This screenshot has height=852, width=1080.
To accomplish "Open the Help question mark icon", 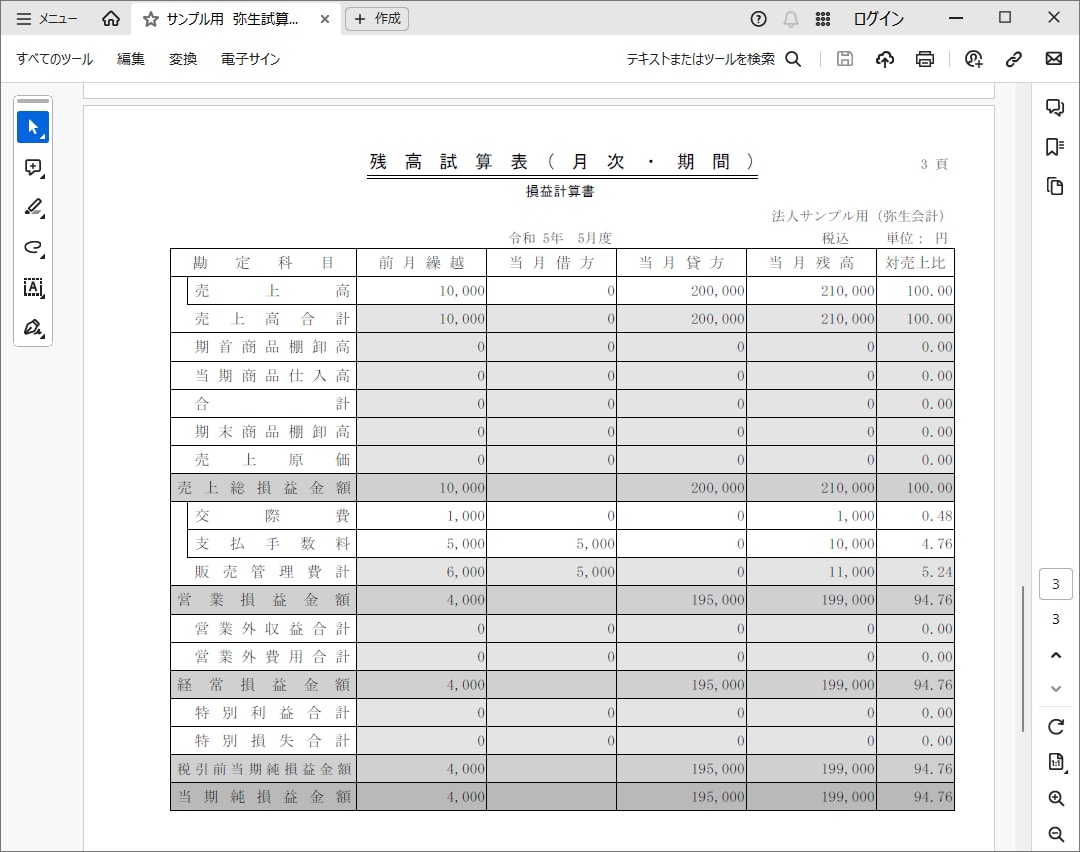I will pyautogui.click(x=758, y=19).
